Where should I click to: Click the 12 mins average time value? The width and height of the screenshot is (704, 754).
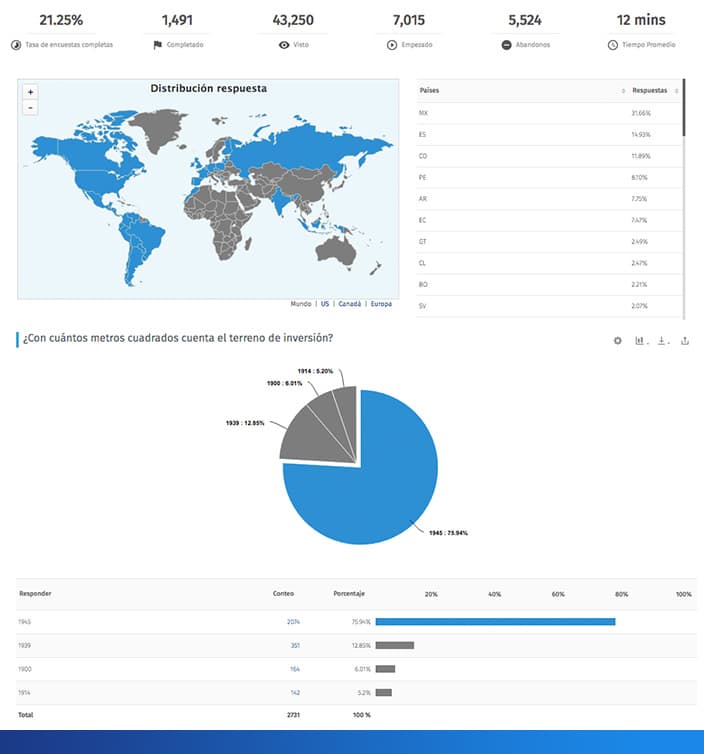tap(641, 20)
